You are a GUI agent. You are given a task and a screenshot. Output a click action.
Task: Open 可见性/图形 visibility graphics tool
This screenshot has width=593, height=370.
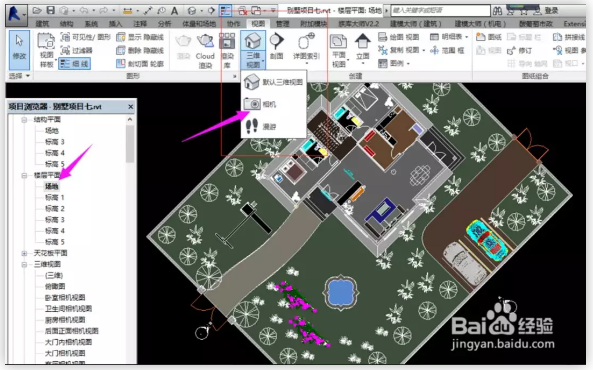[x=86, y=37]
